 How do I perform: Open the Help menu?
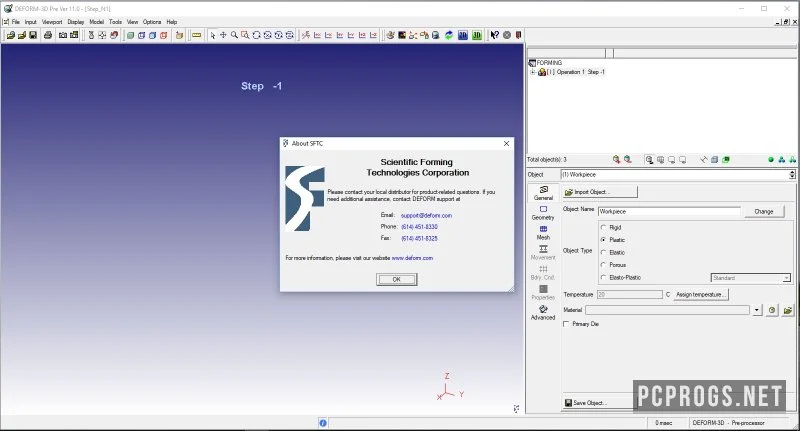point(171,22)
